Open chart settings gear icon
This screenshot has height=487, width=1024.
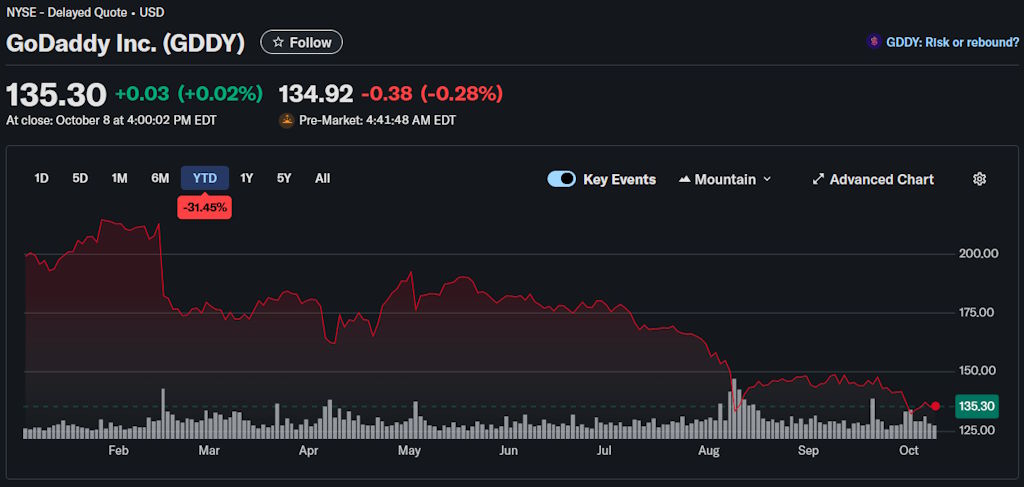coord(979,179)
